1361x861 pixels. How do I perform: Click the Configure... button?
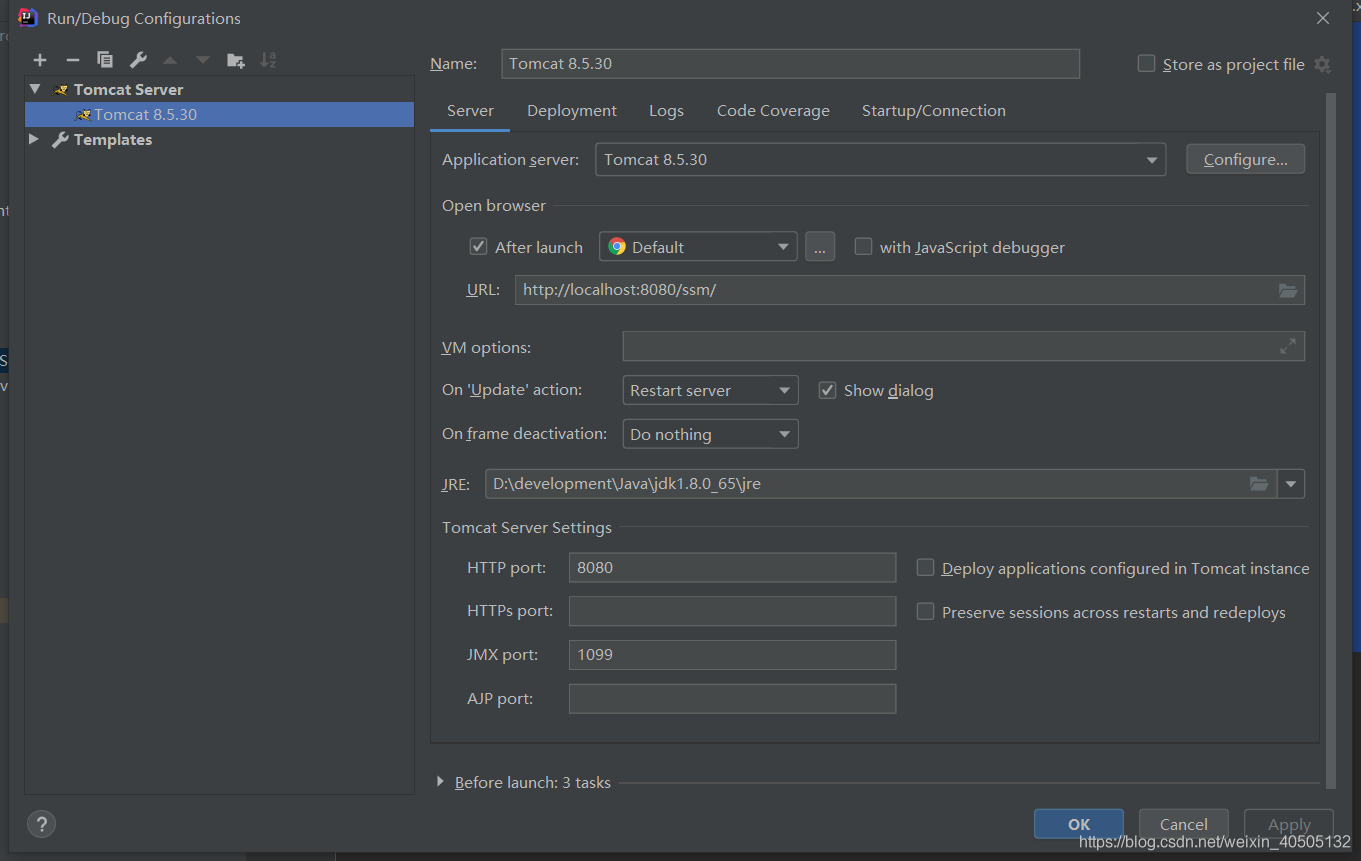1245,160
